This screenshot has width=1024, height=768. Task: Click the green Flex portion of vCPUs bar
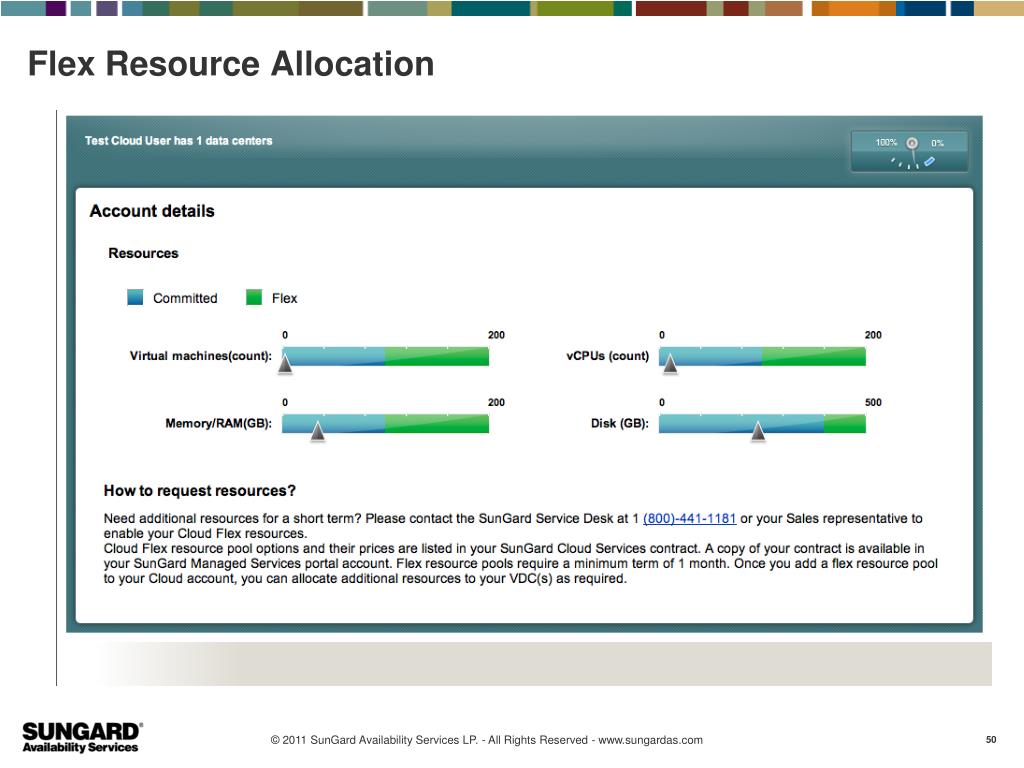814,356
